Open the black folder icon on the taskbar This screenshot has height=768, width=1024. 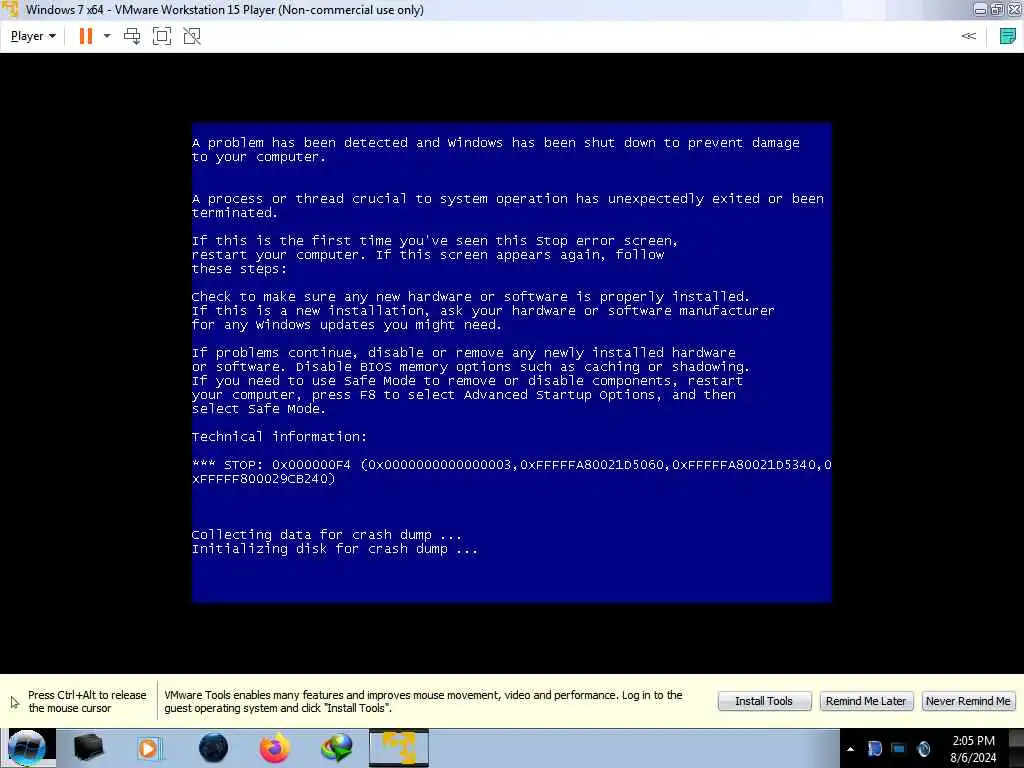click(88, 748)
